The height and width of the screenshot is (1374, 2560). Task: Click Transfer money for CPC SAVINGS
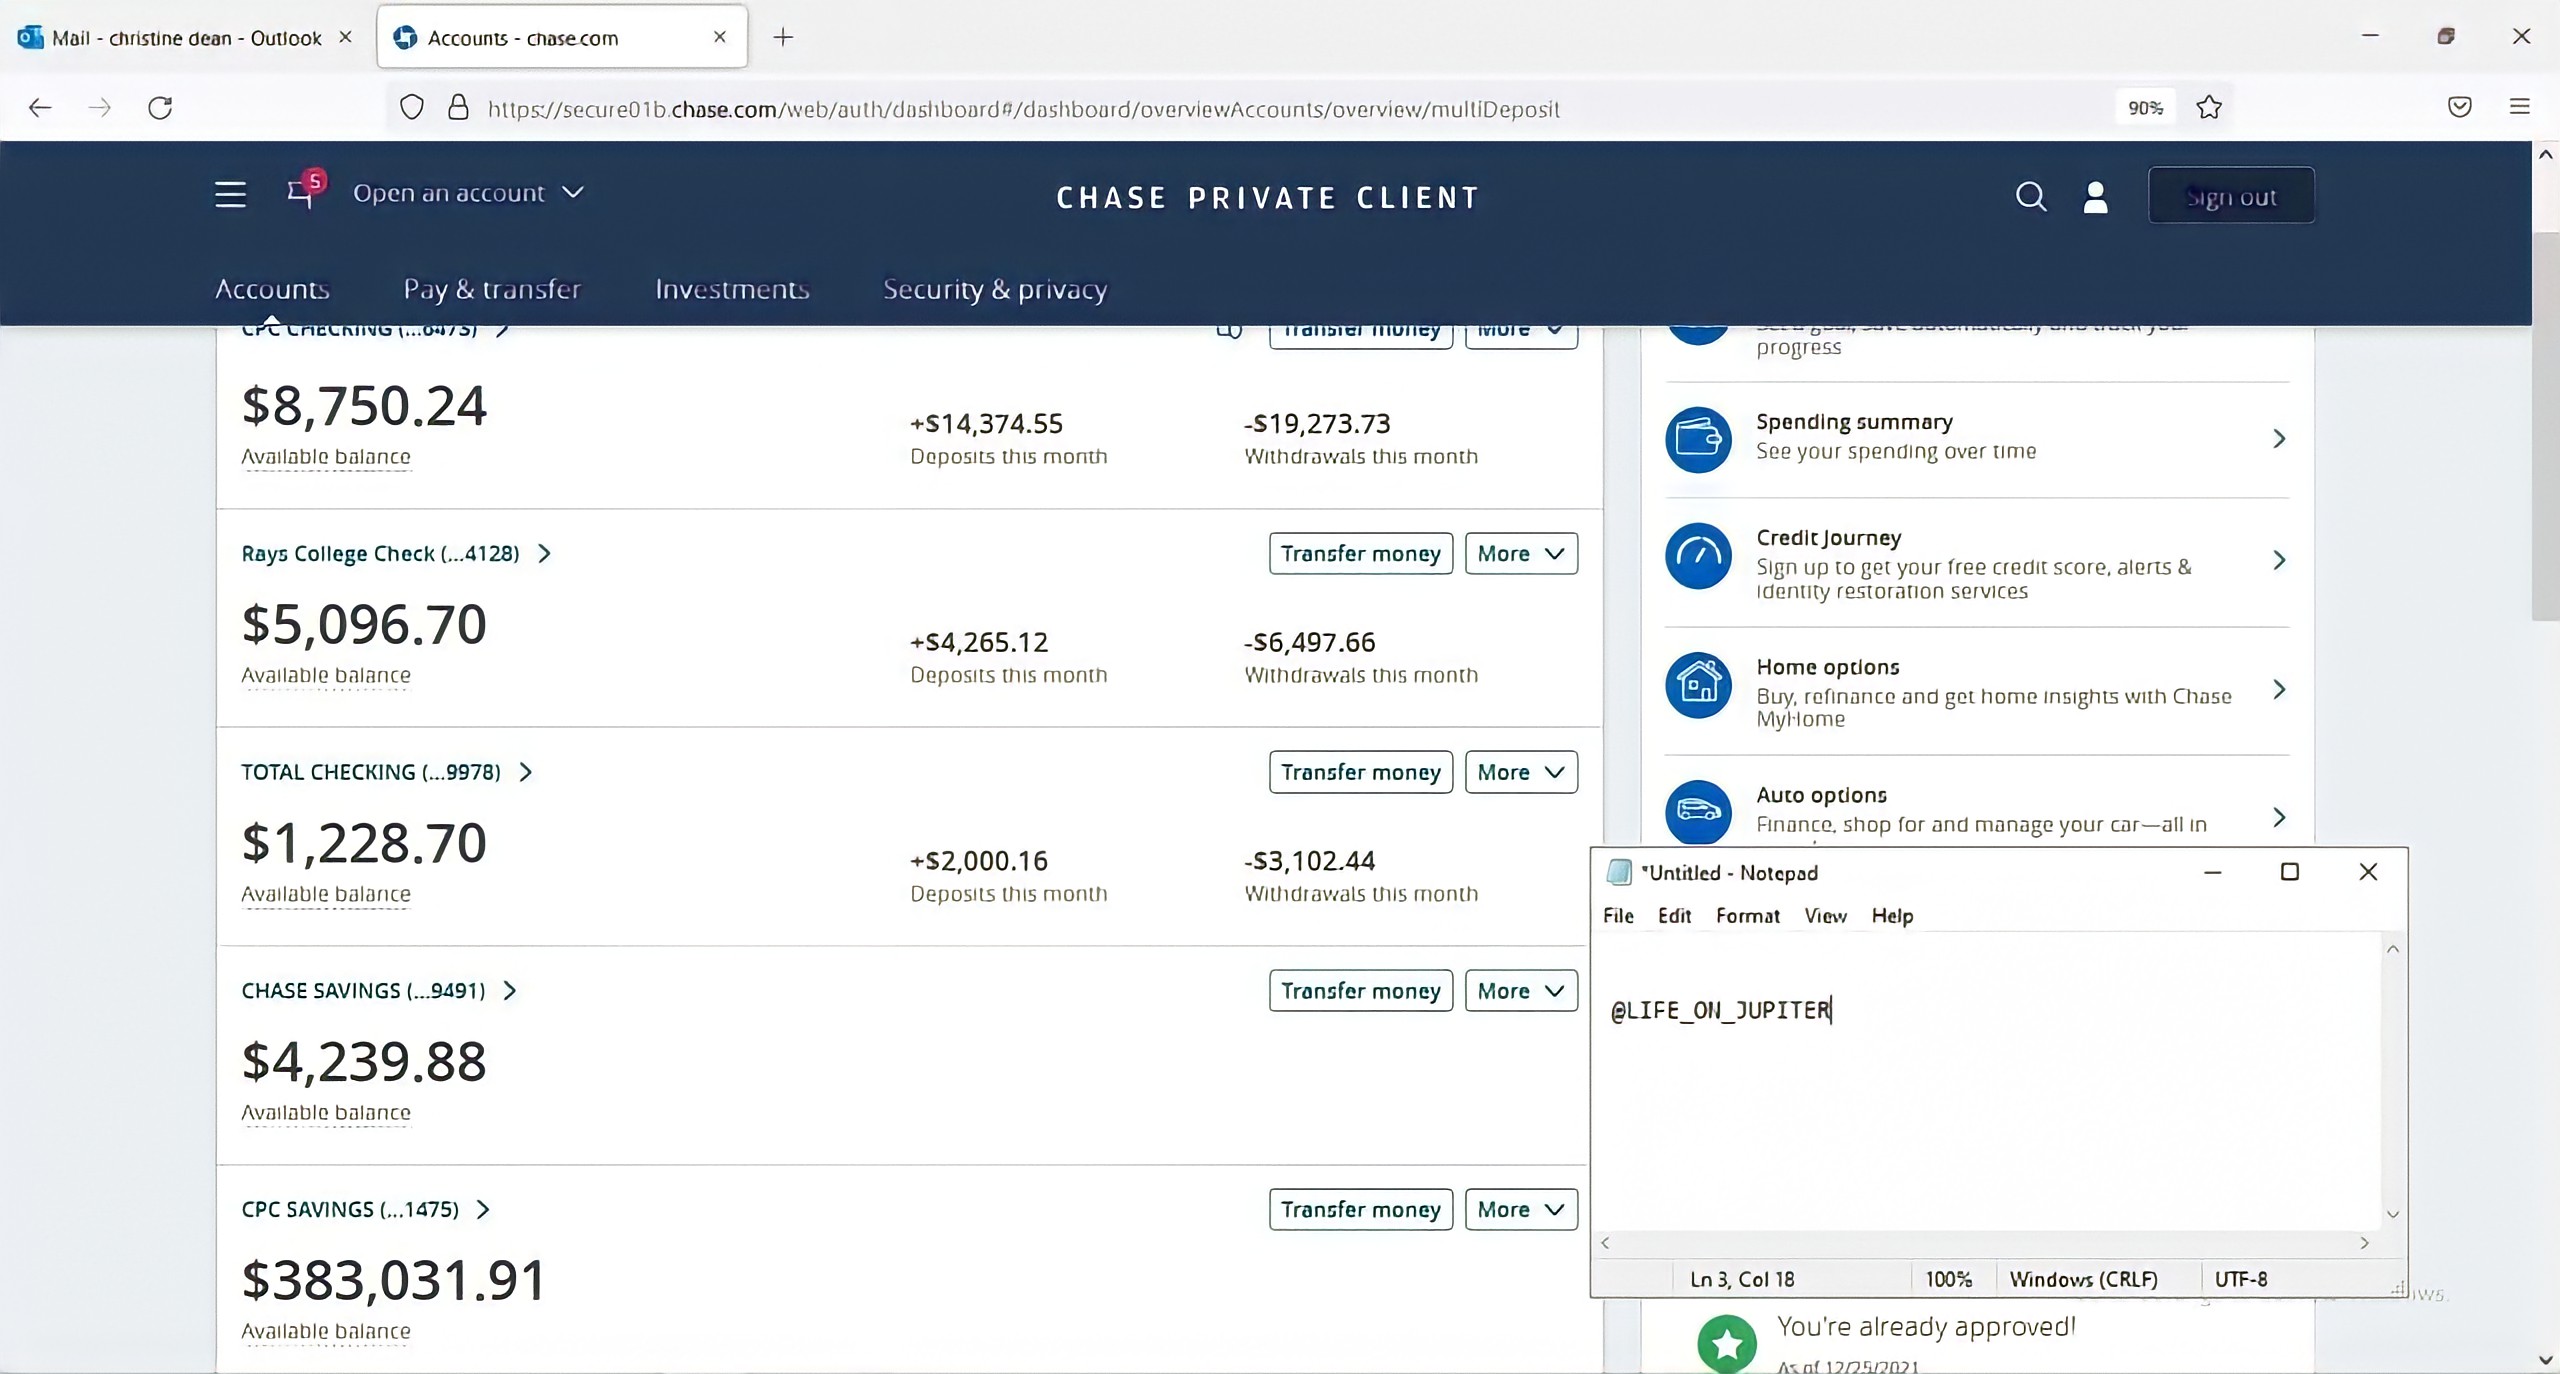pyautogui.click(x=1361, y=1210)
